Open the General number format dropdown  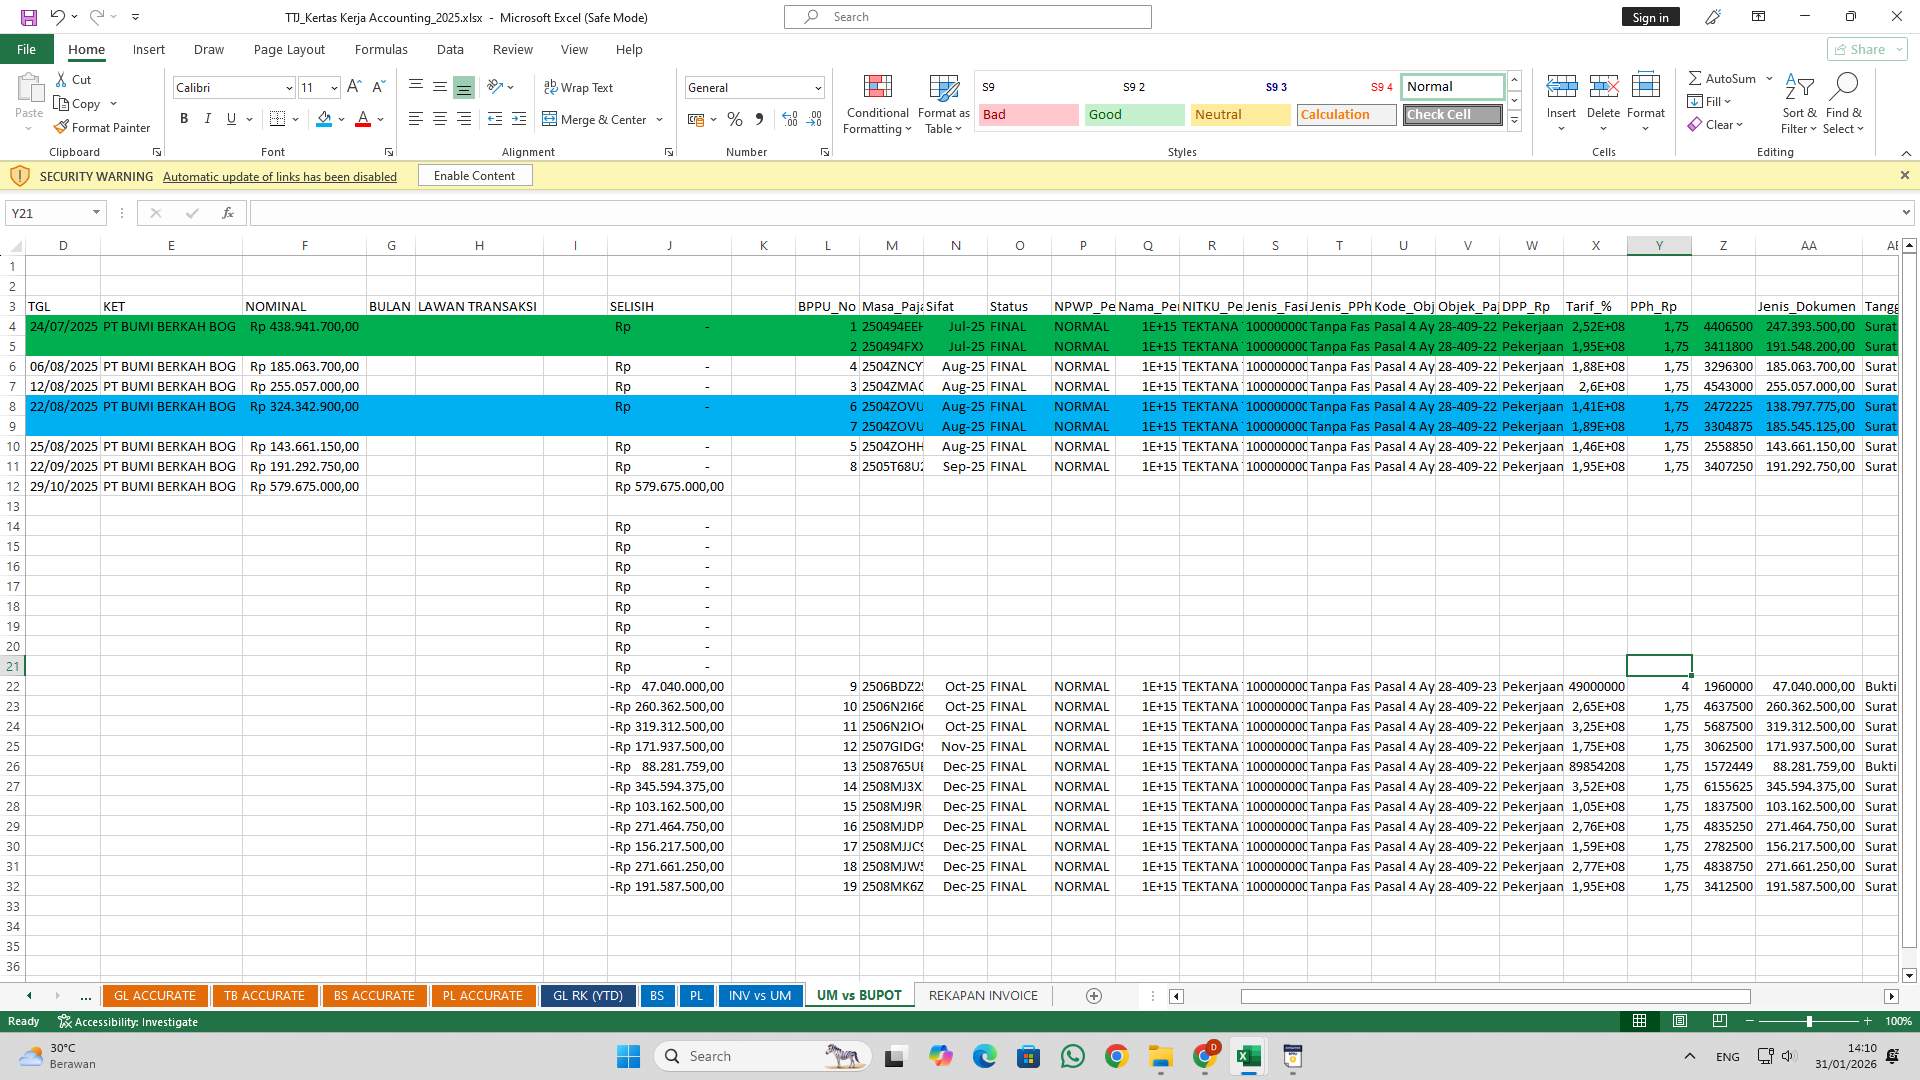coord(815,87)
